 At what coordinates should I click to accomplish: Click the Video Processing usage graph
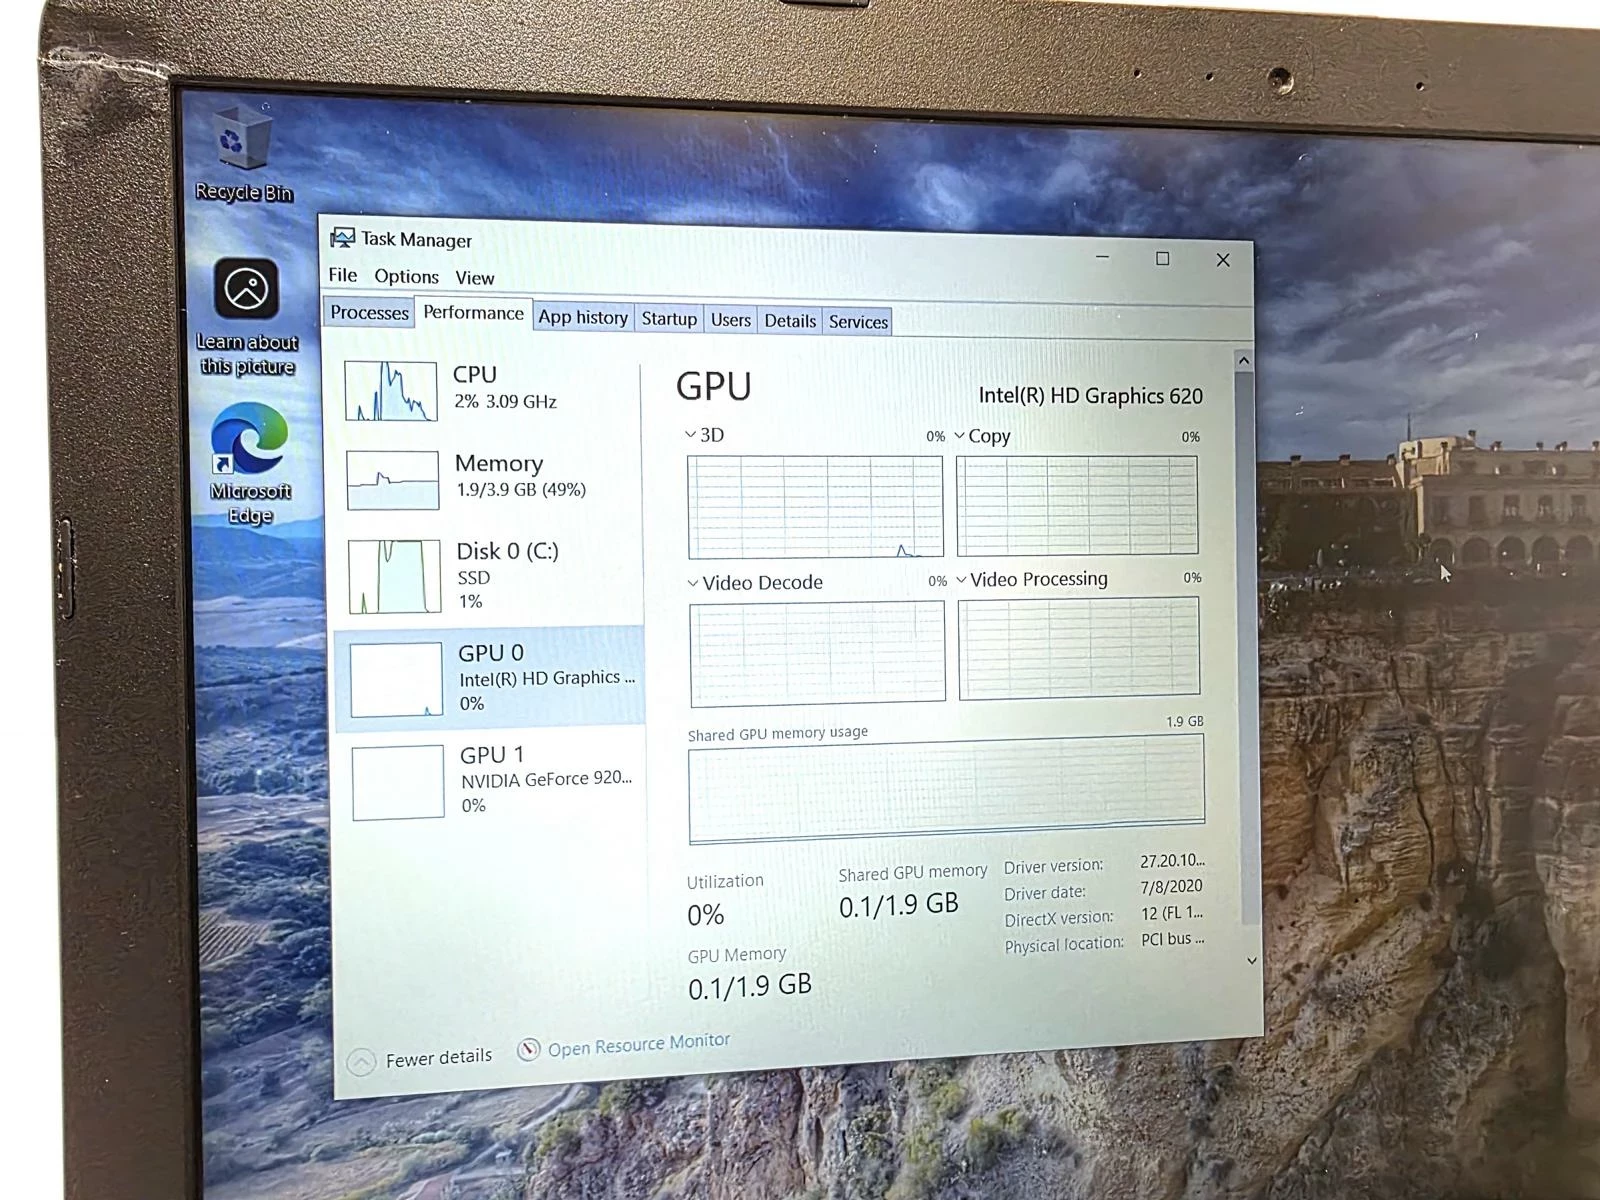pos(1079,648)
